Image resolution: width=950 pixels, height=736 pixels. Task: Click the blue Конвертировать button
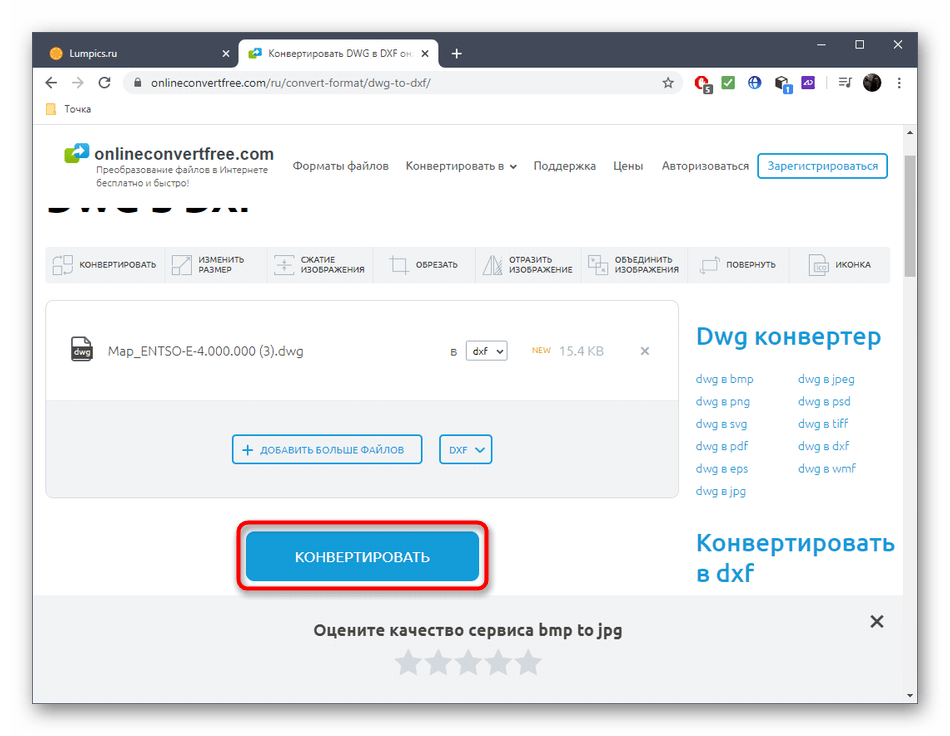coord(362,556)
